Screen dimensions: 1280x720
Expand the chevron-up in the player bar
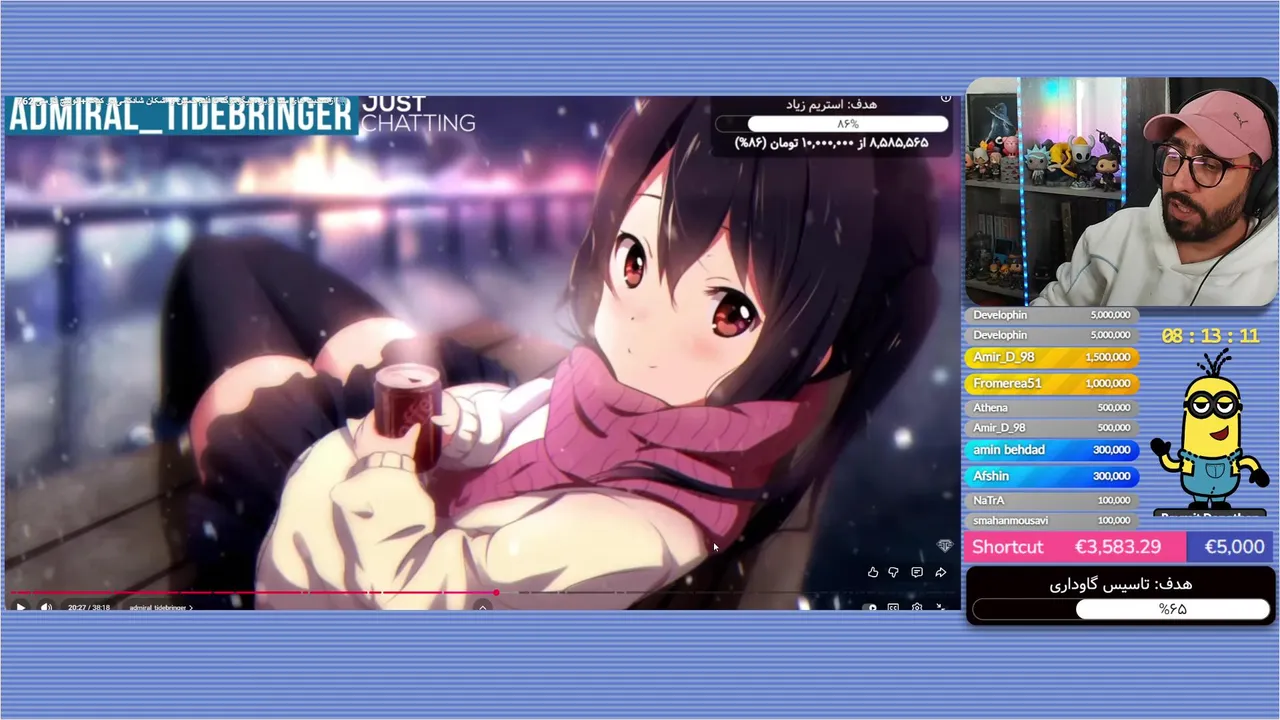tap(483, 607)
